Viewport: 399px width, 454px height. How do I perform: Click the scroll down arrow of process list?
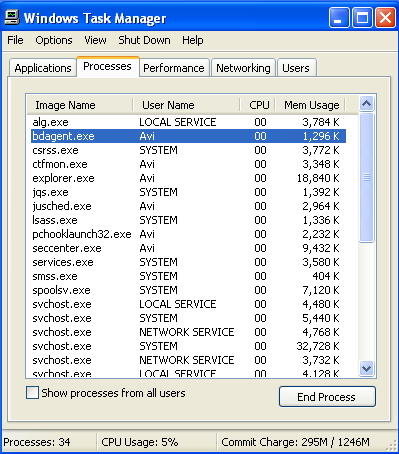(367, 368)
